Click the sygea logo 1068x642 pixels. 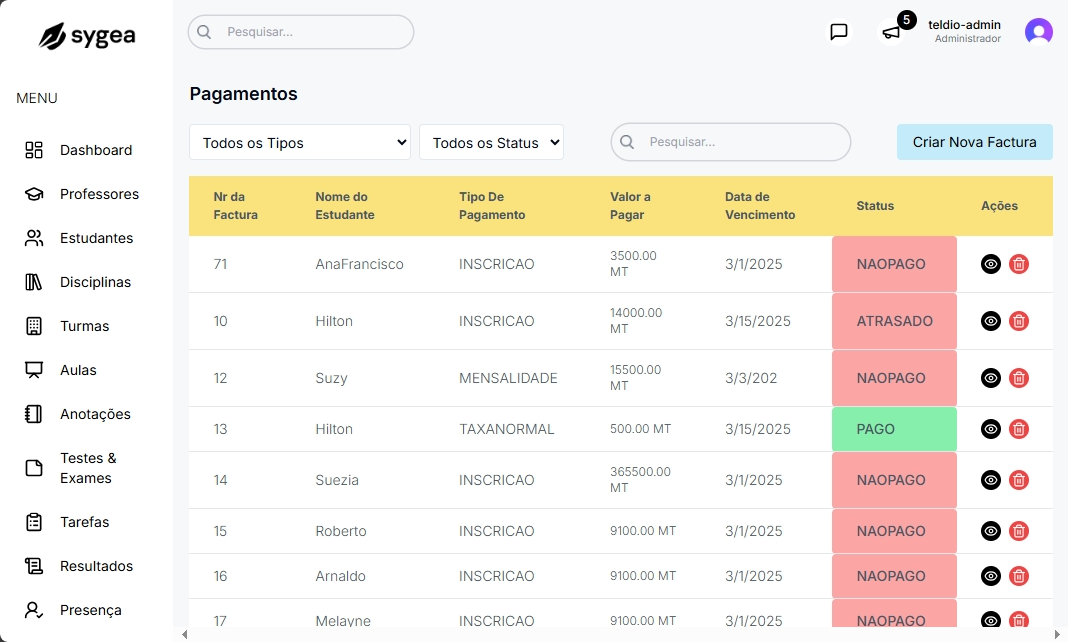click(x=87, y=36)
